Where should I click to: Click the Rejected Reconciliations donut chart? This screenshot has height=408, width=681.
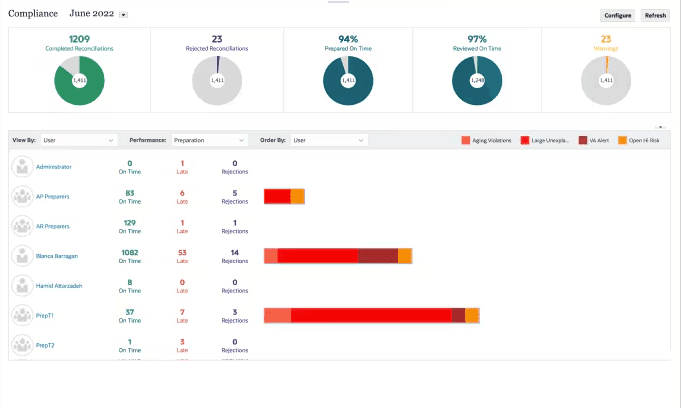[x=216, y=80]
